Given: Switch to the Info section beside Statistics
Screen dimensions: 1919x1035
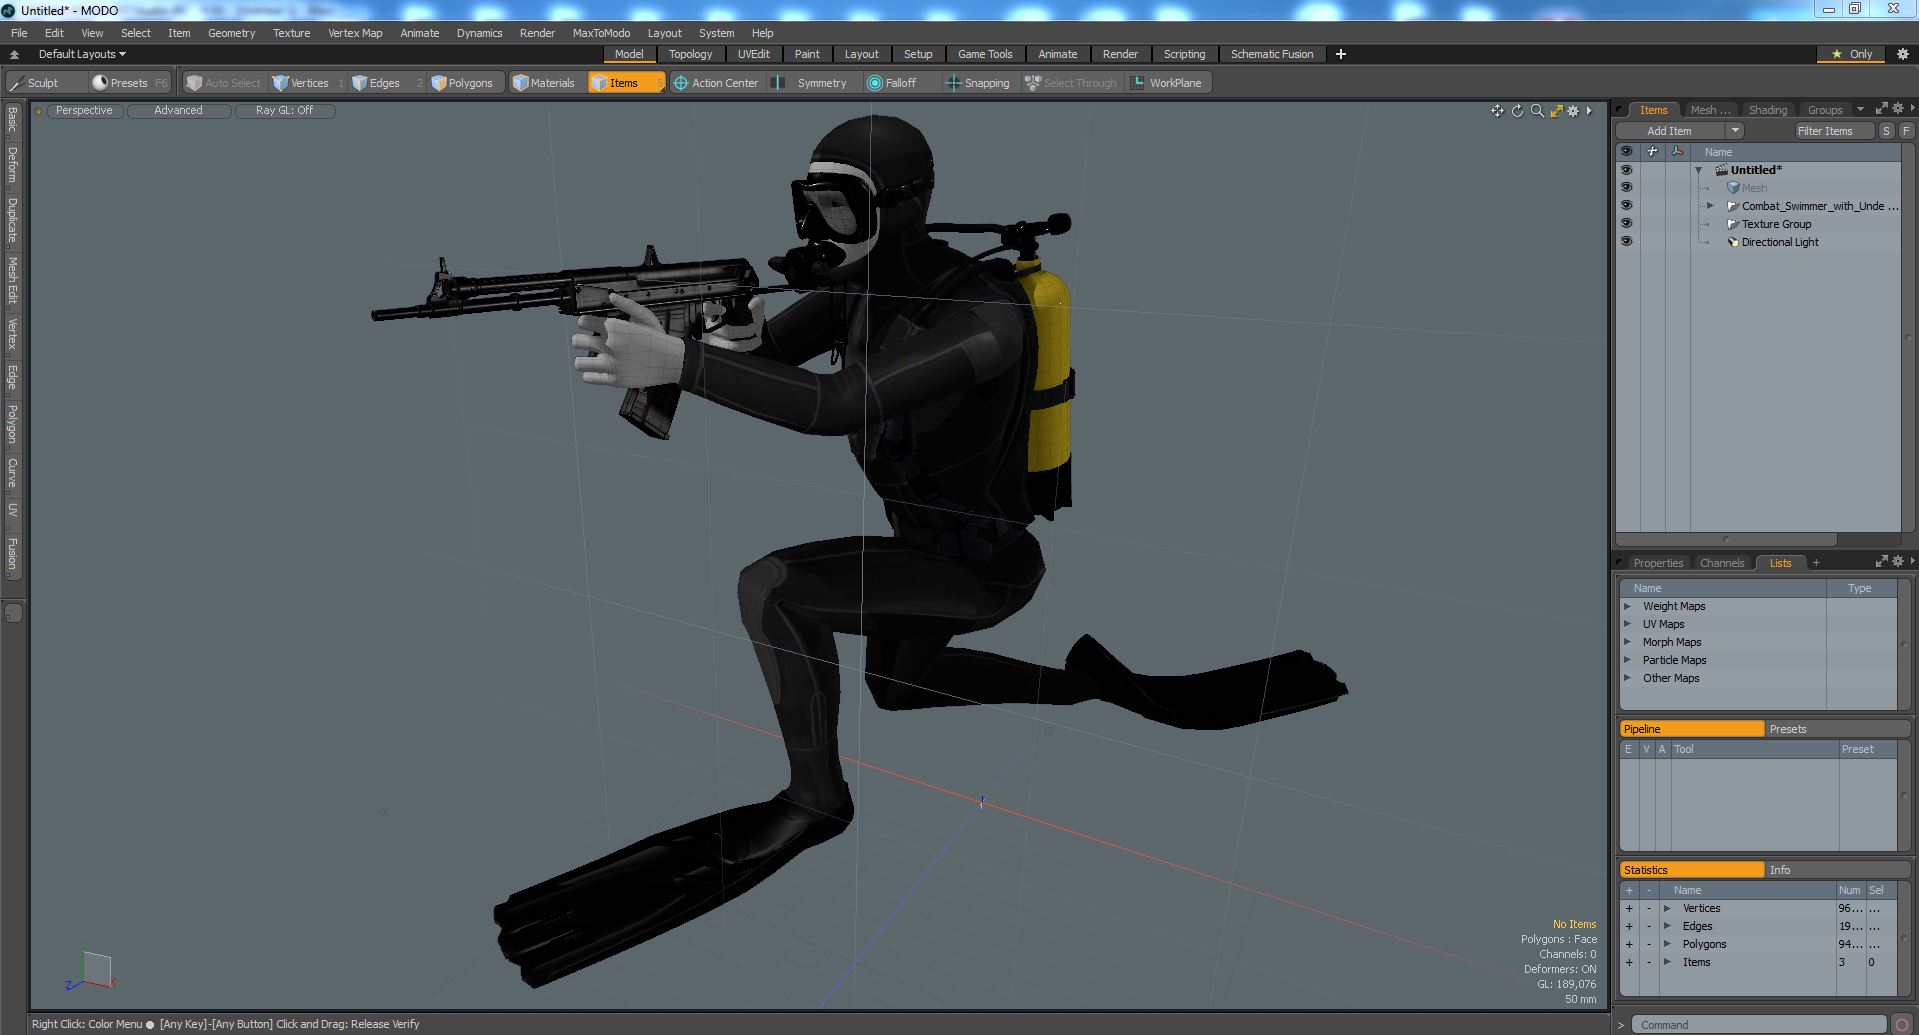Looking at the screenshot, I should point(1836,870).
